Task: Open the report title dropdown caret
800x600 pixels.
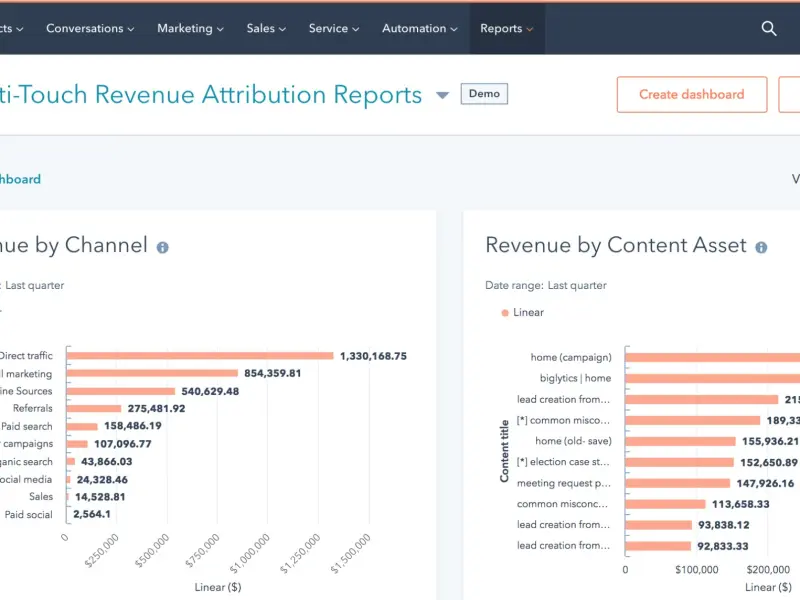Action: pos(442,96)
